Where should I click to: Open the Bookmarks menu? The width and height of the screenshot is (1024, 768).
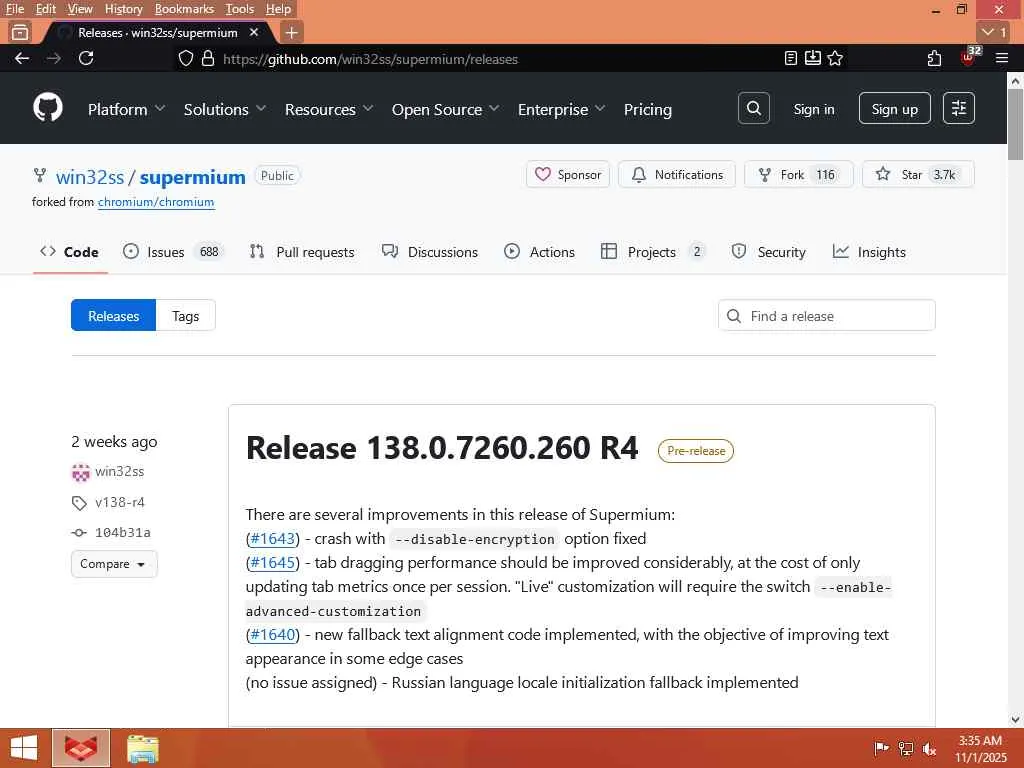pyautogui.click(x=184, y=9)
